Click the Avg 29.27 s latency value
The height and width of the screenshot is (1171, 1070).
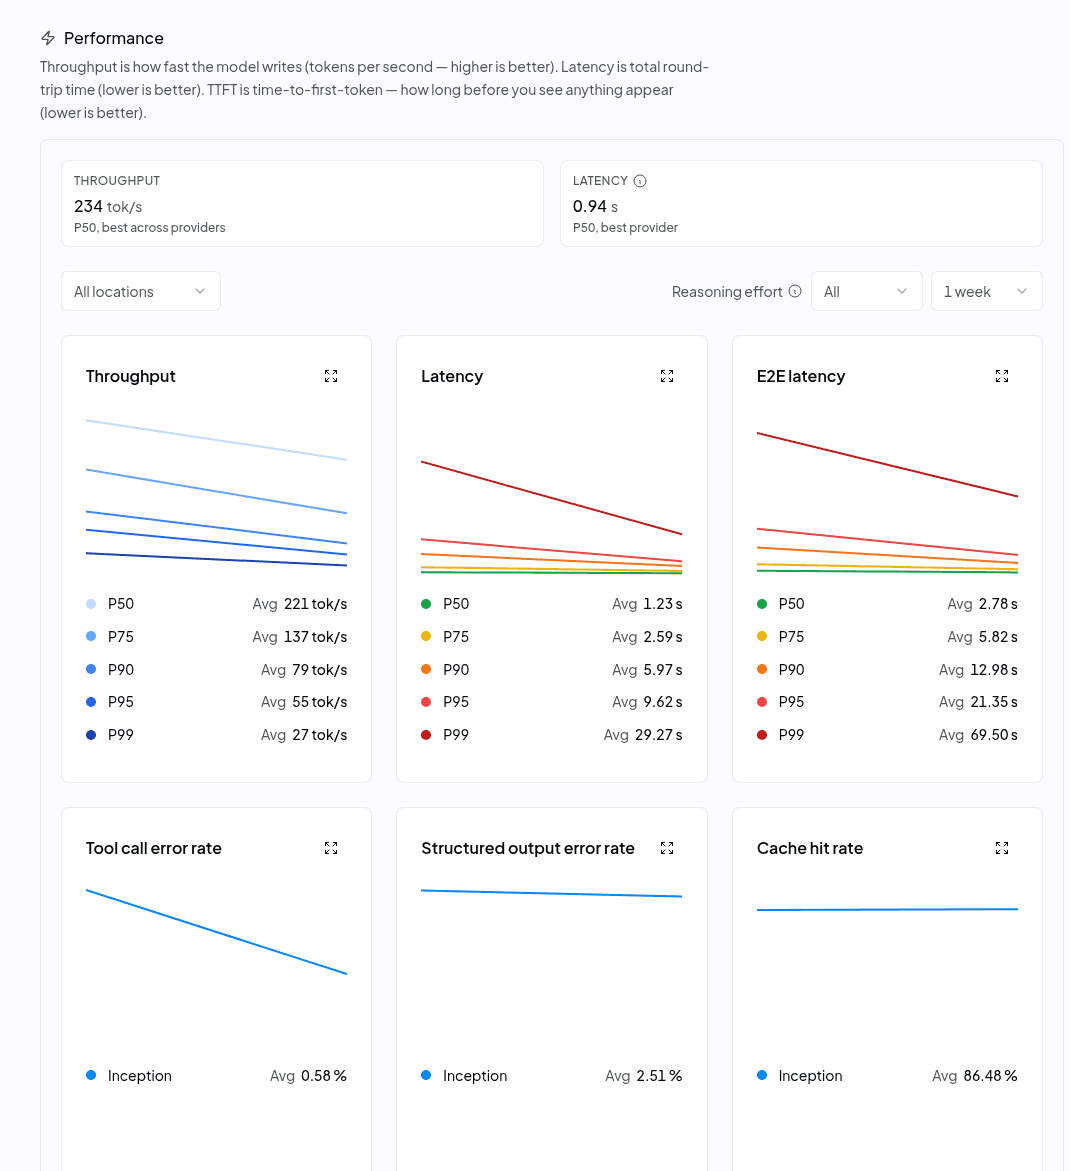pos(643,734)
